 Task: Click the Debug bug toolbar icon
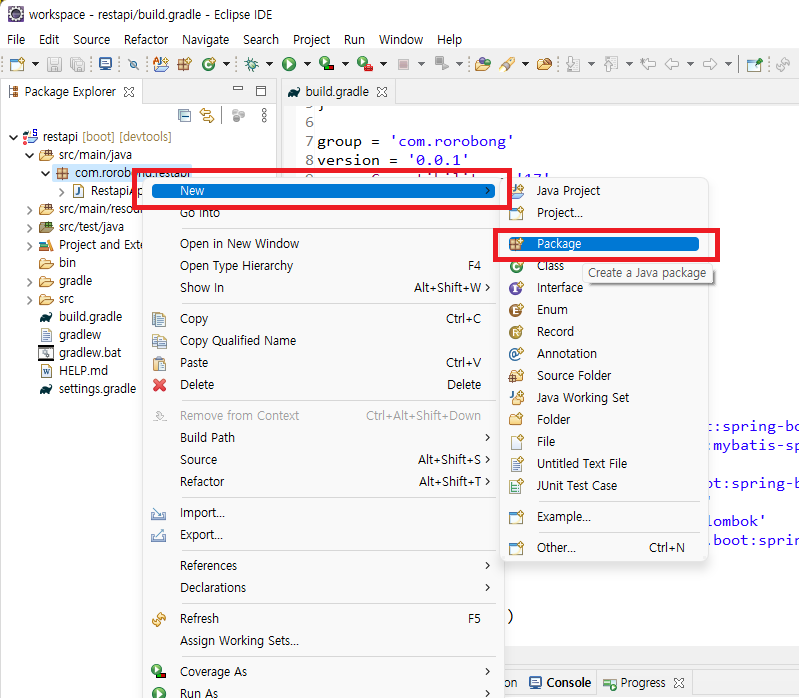(251, 64)
